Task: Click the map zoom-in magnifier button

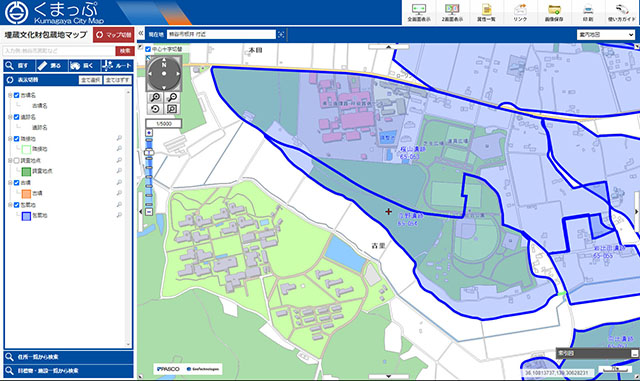Action: 155,97
